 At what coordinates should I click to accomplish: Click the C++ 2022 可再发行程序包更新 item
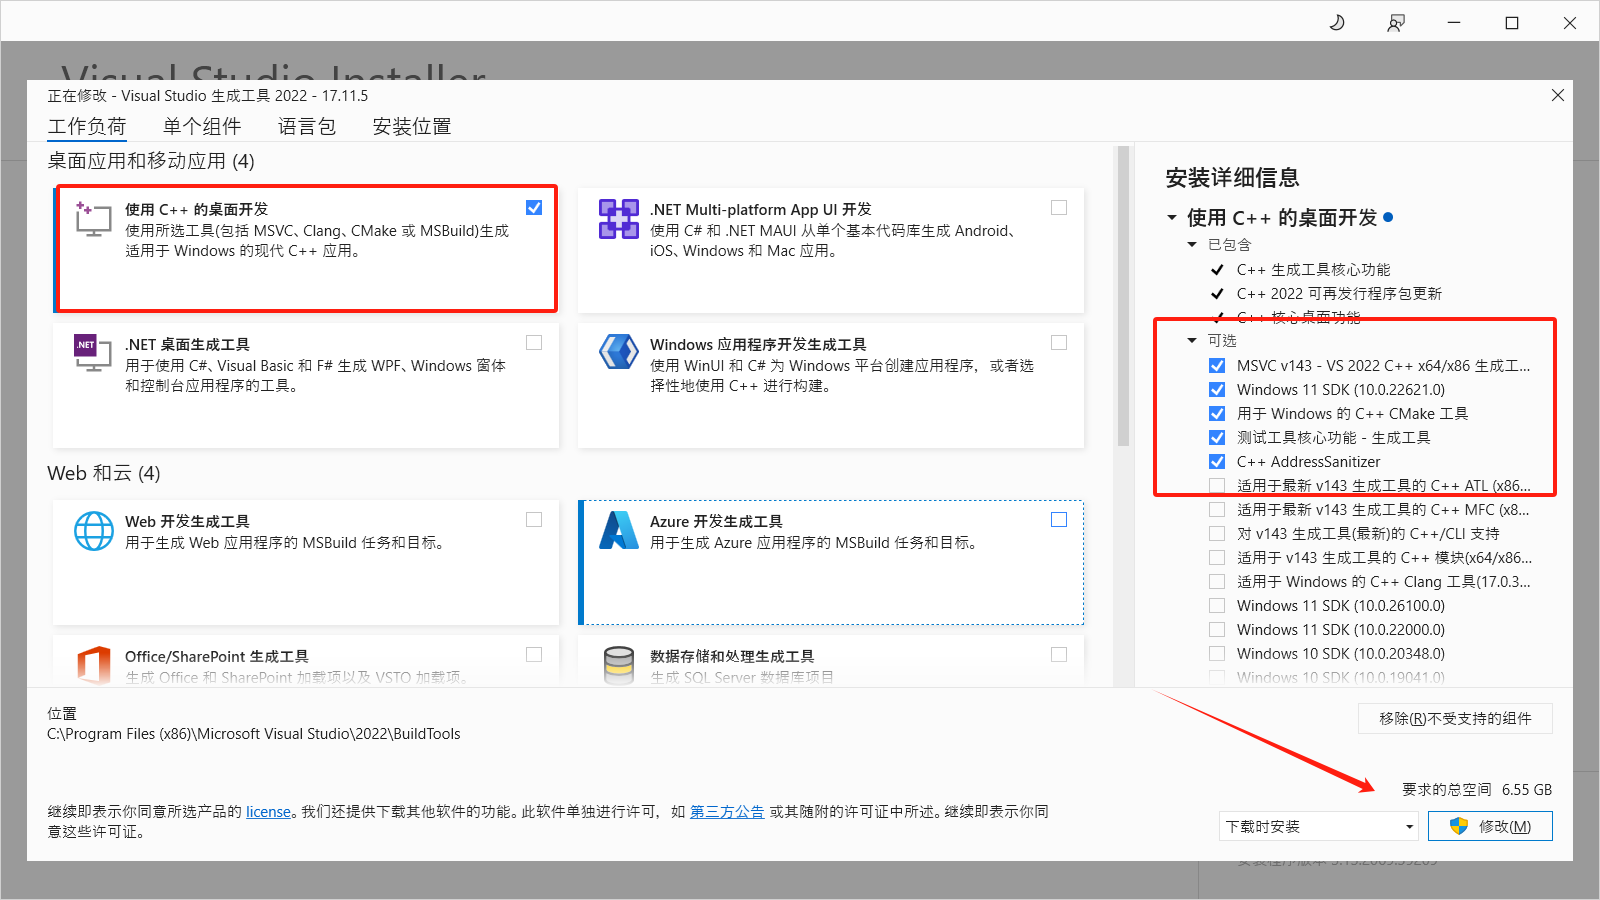(1340, 294)
